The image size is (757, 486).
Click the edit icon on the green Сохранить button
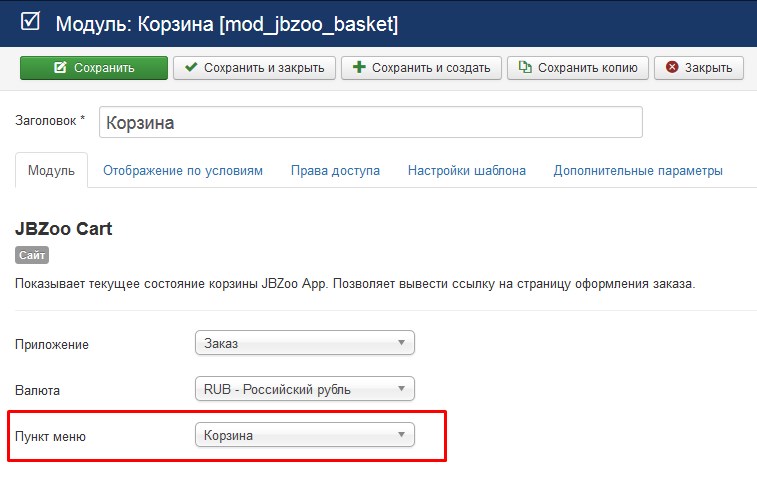(x=59, y=68)
